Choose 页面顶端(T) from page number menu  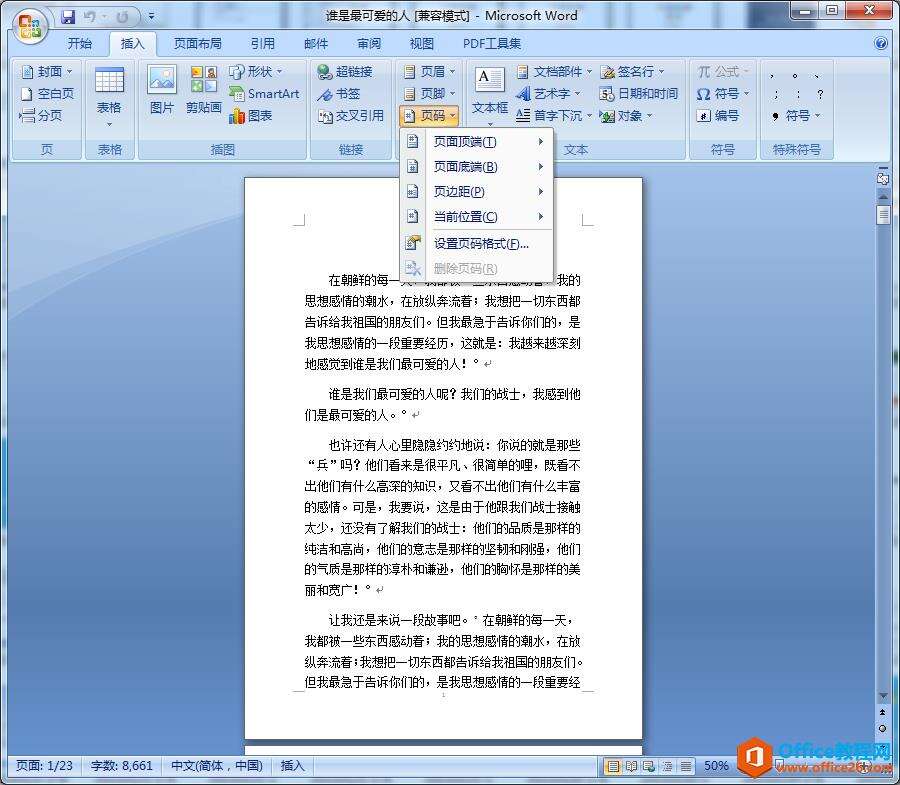click(x=476, y=142)
